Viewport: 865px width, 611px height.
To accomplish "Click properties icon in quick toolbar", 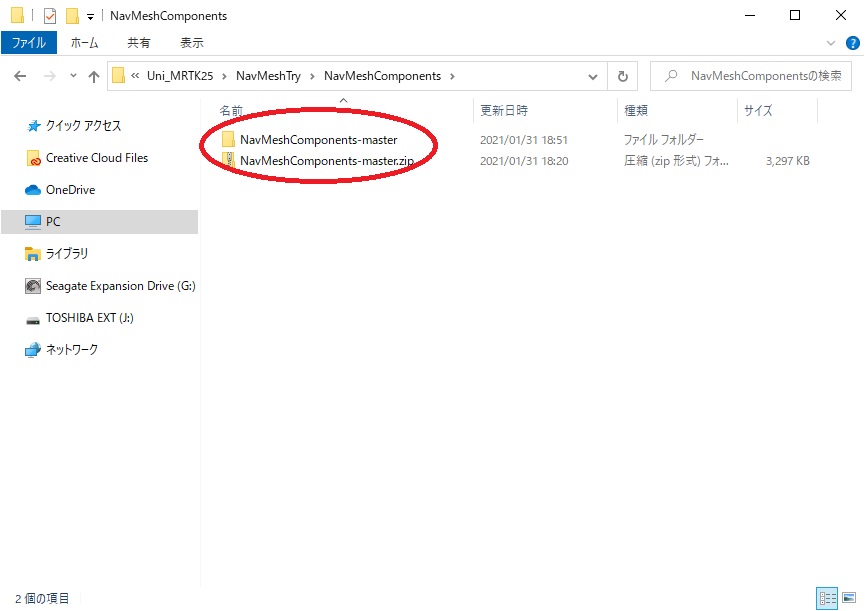I will pos(50,16).
